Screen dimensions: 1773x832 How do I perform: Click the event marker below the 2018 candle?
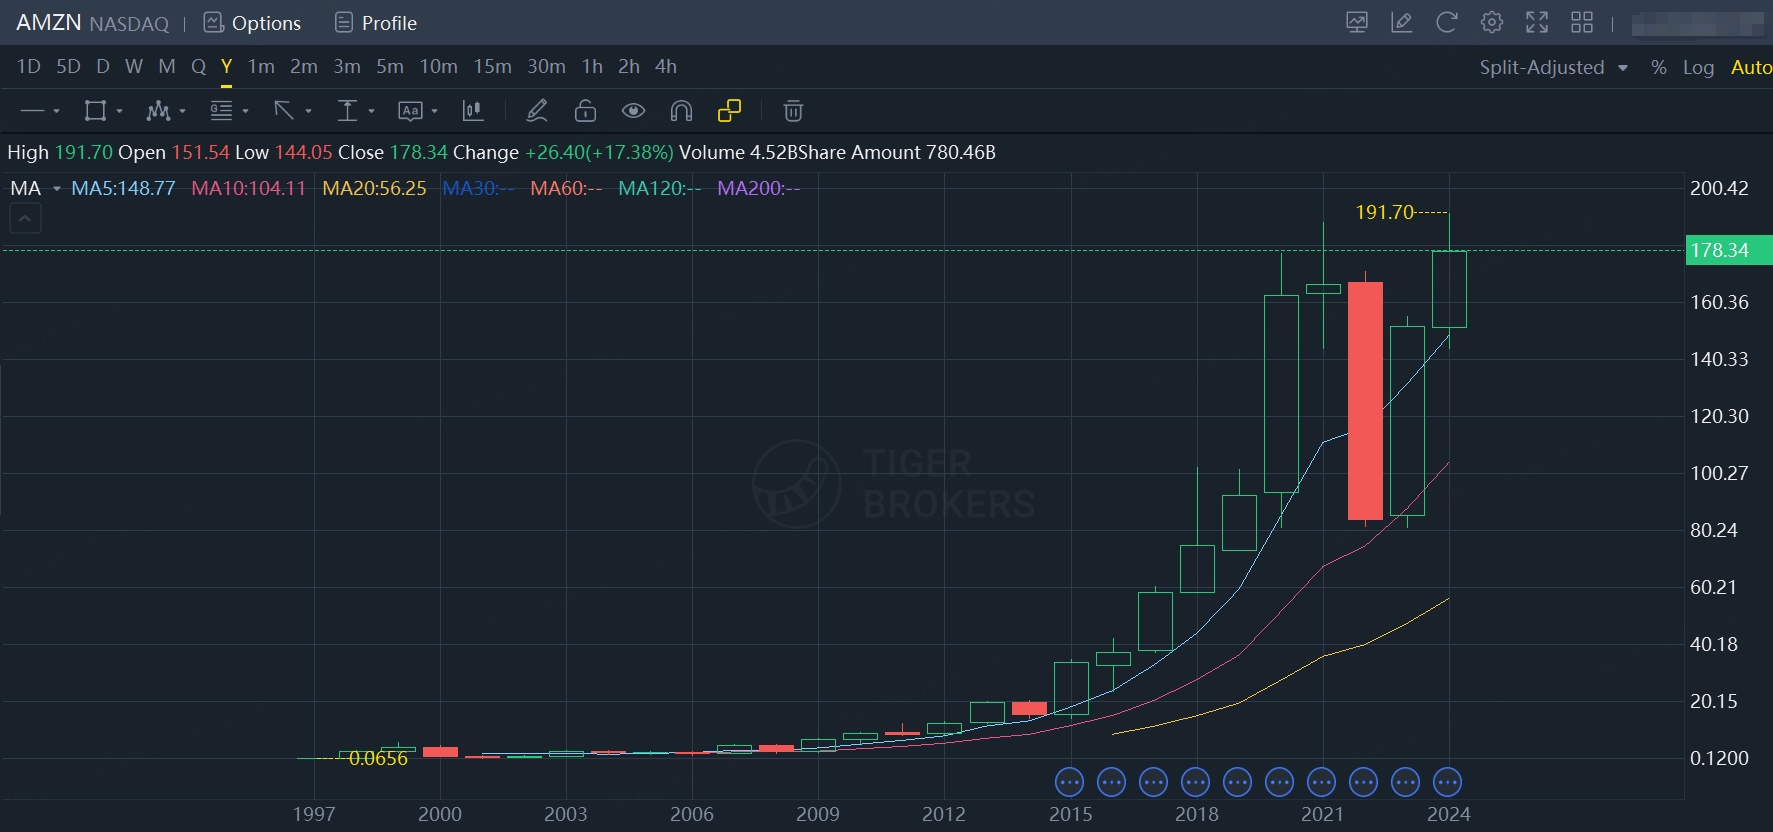point(1195,782)
